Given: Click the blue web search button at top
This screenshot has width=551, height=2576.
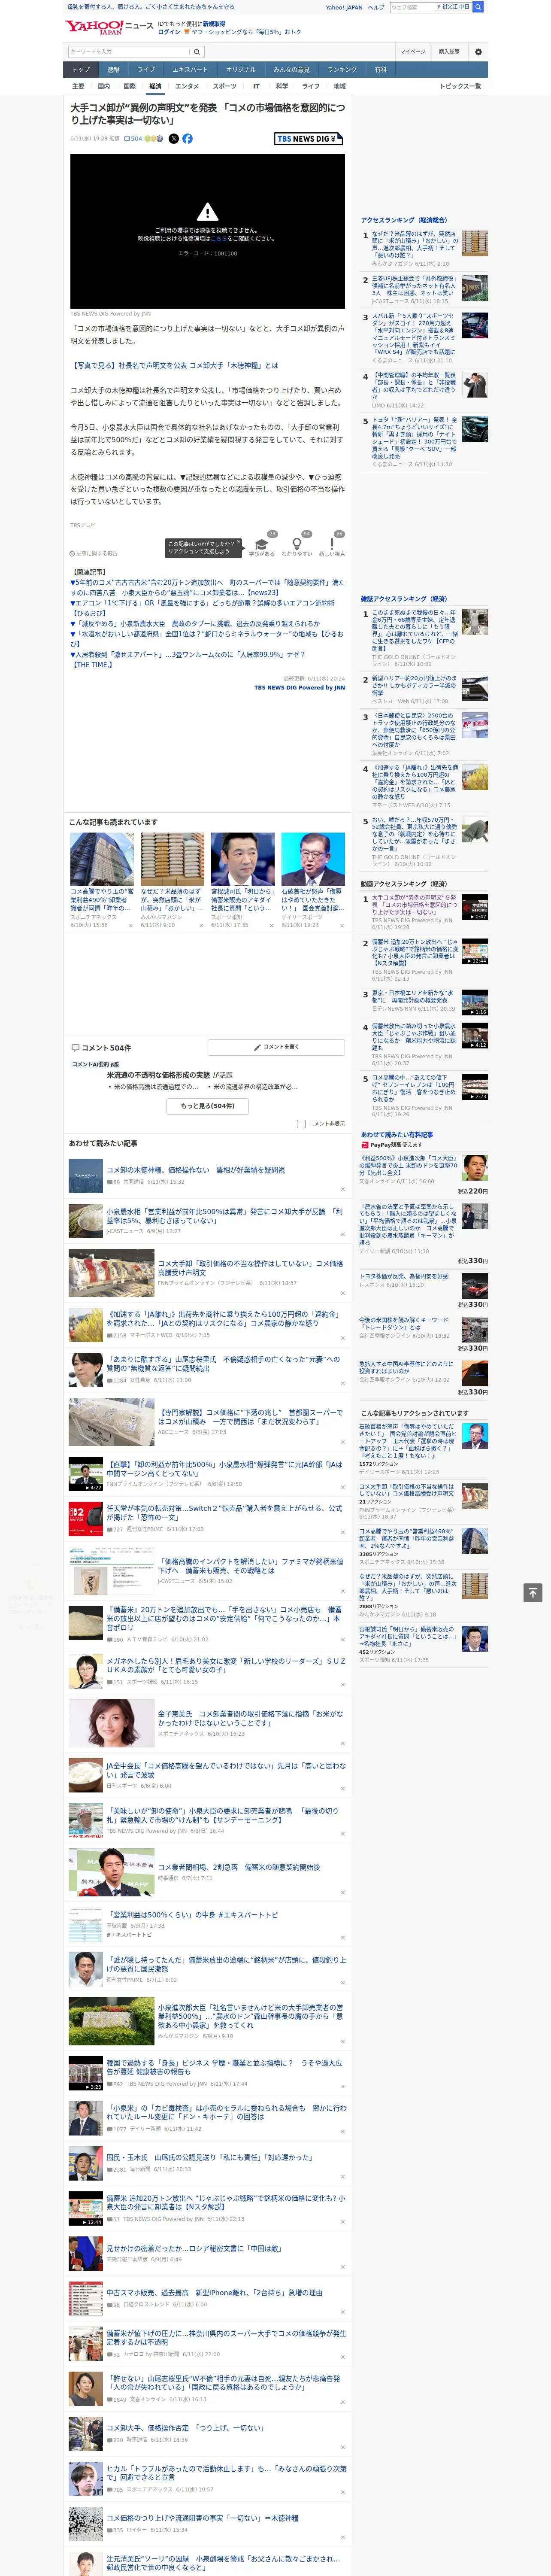Looking at the screenshot, I should (x=478, y=7).
